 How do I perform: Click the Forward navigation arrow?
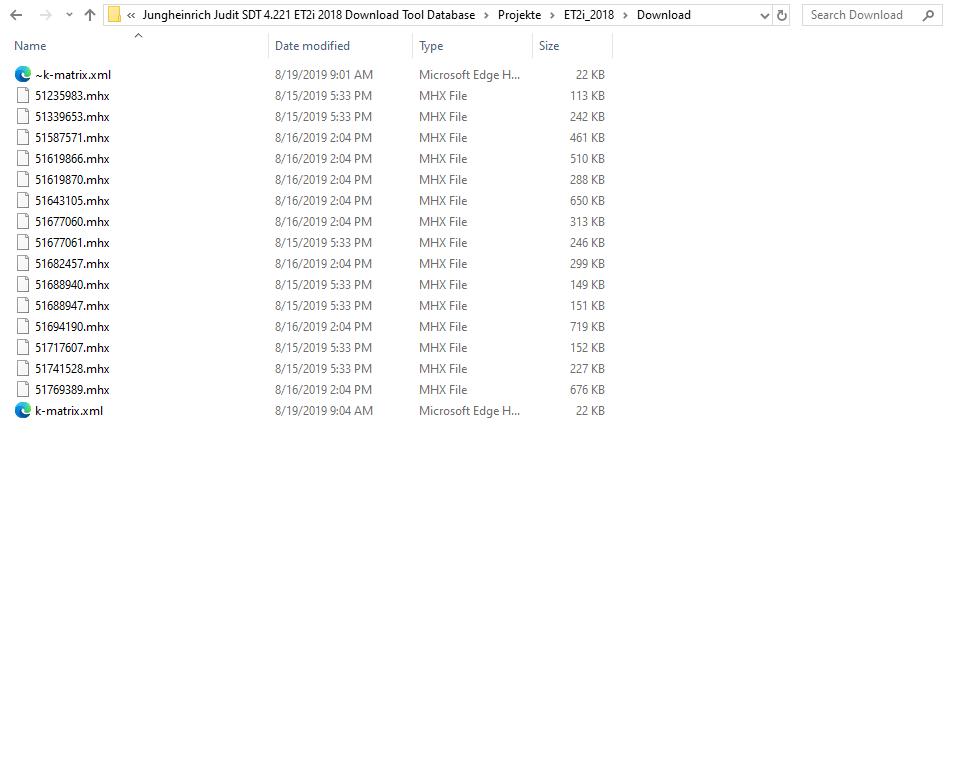[46, 15]
